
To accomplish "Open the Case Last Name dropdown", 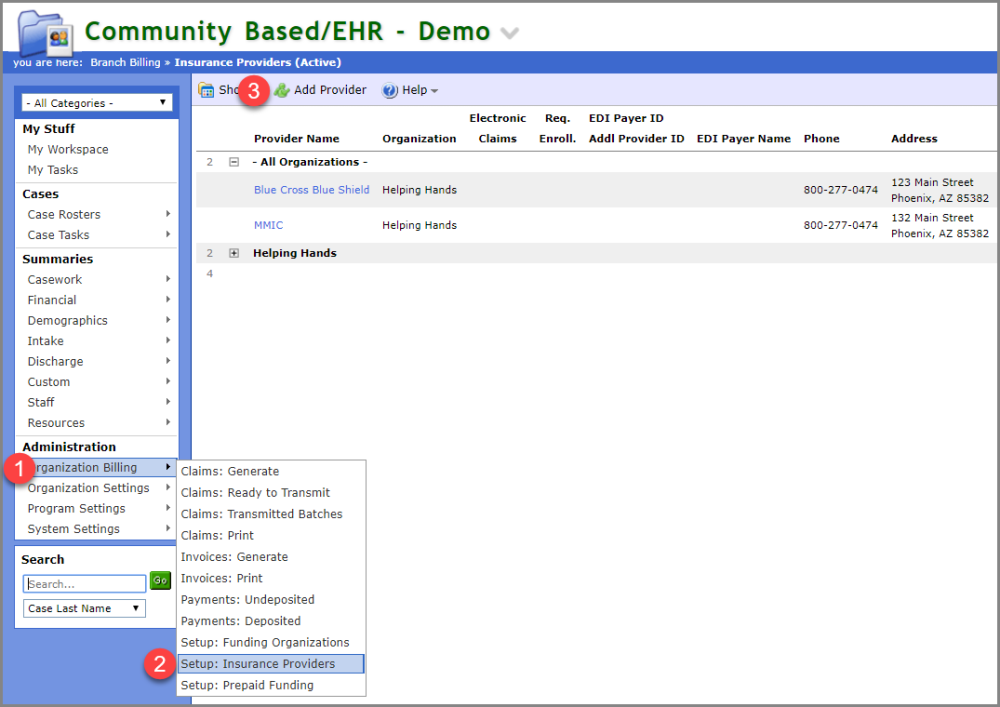I will pos(84,608).
